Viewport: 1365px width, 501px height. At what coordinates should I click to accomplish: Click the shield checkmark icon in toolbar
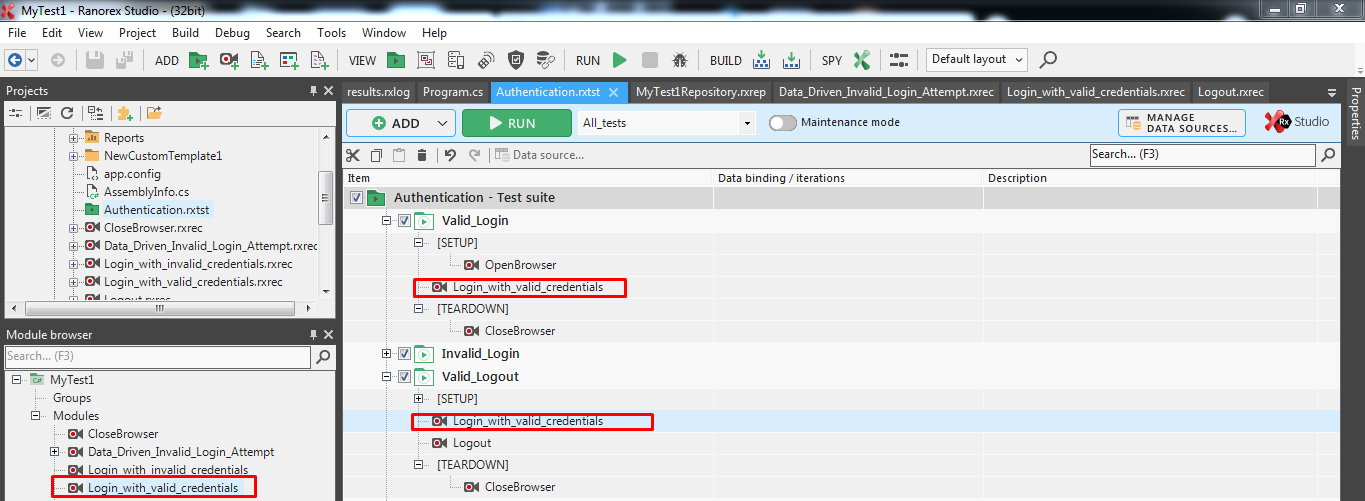(516, 60)
